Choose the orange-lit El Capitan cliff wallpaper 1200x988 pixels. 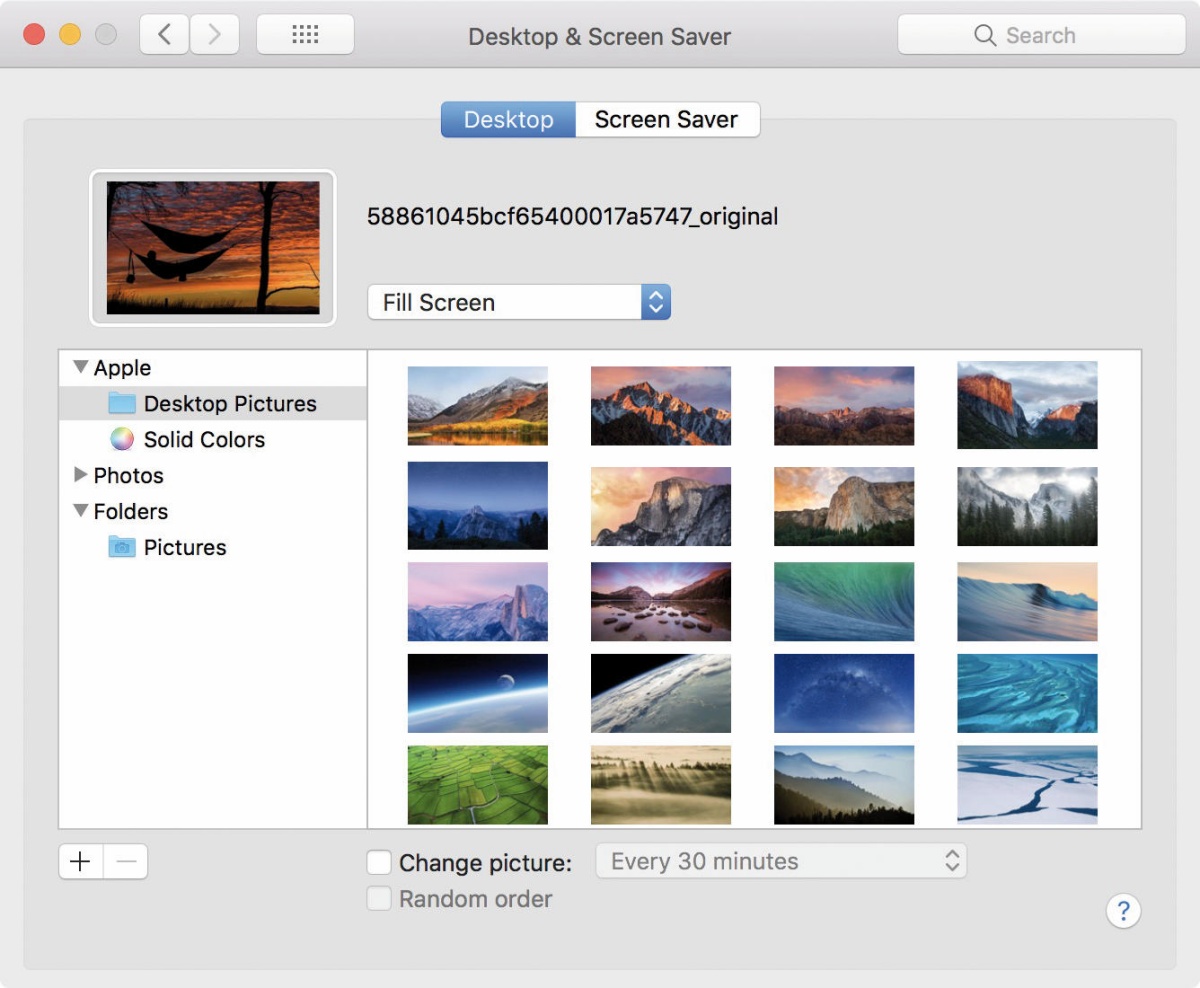(1027, 405)
